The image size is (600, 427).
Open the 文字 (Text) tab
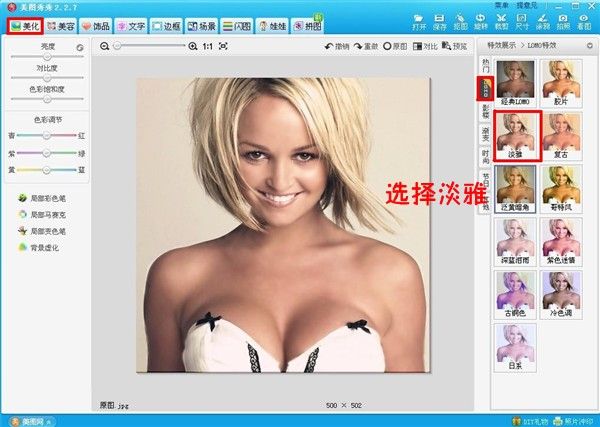[131, 26]
